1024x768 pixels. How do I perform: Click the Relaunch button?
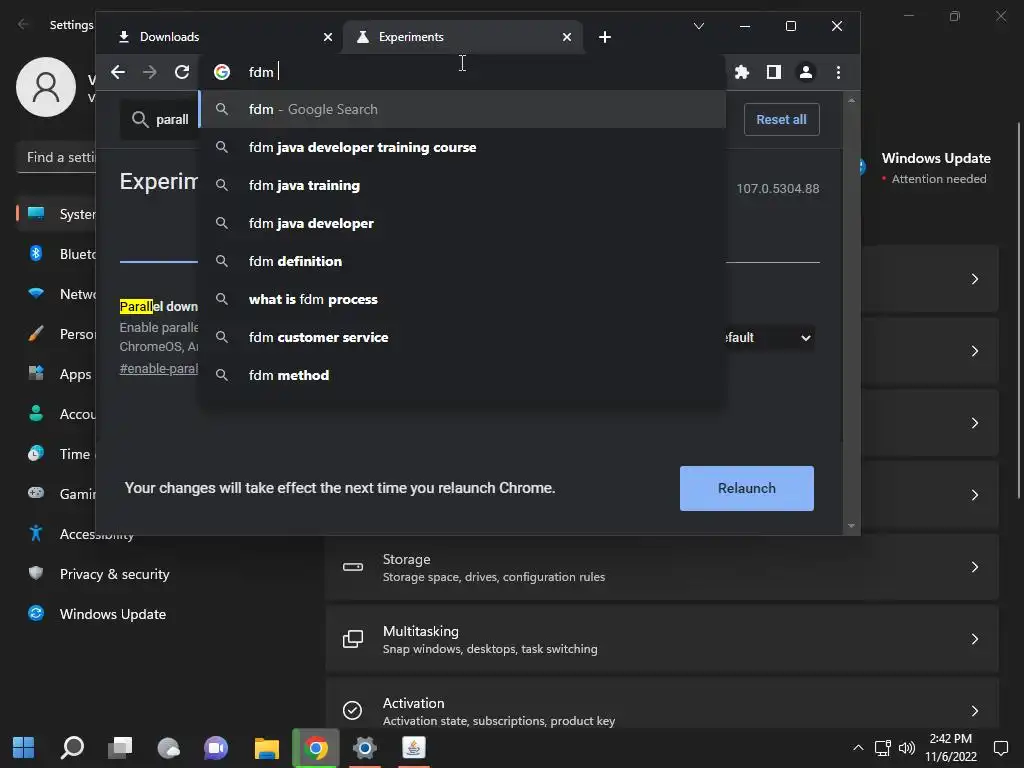coord(746,488)
